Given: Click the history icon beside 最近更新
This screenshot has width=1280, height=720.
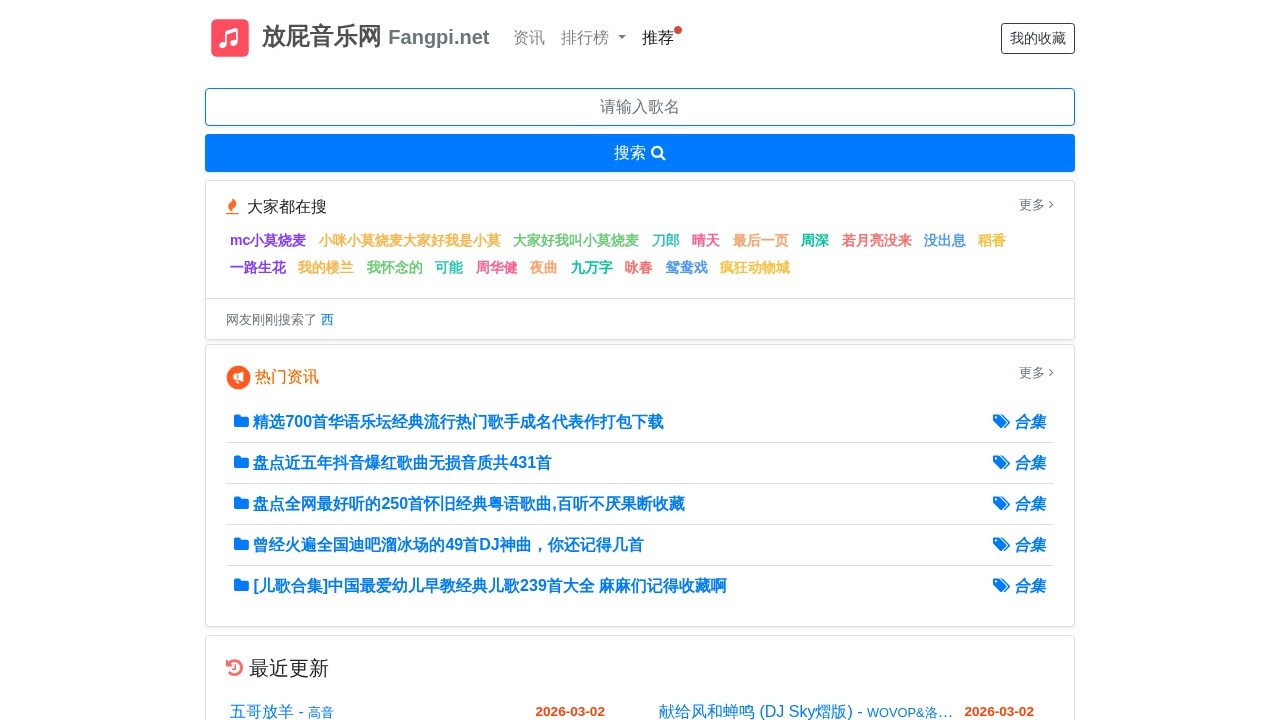Looking at the screenshot, I should 234,667.
